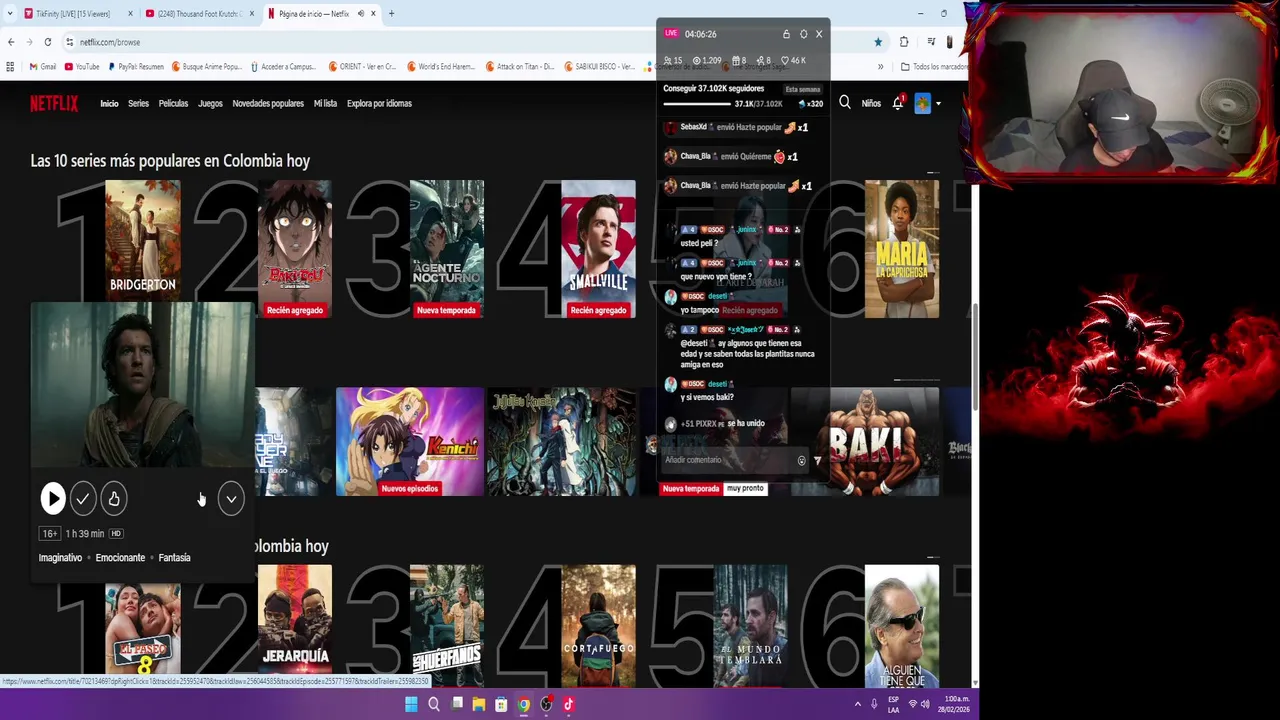Open the Series navigation item
This screenshot has height=720, width=1280.
[x=138, y=103]
